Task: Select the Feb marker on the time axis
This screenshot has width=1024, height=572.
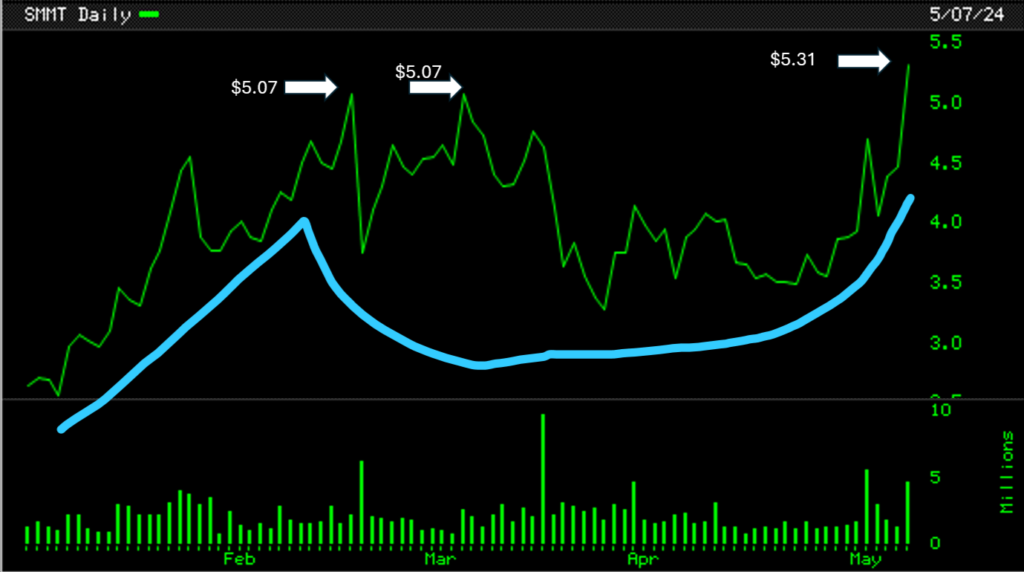Action: coord(234,559)
